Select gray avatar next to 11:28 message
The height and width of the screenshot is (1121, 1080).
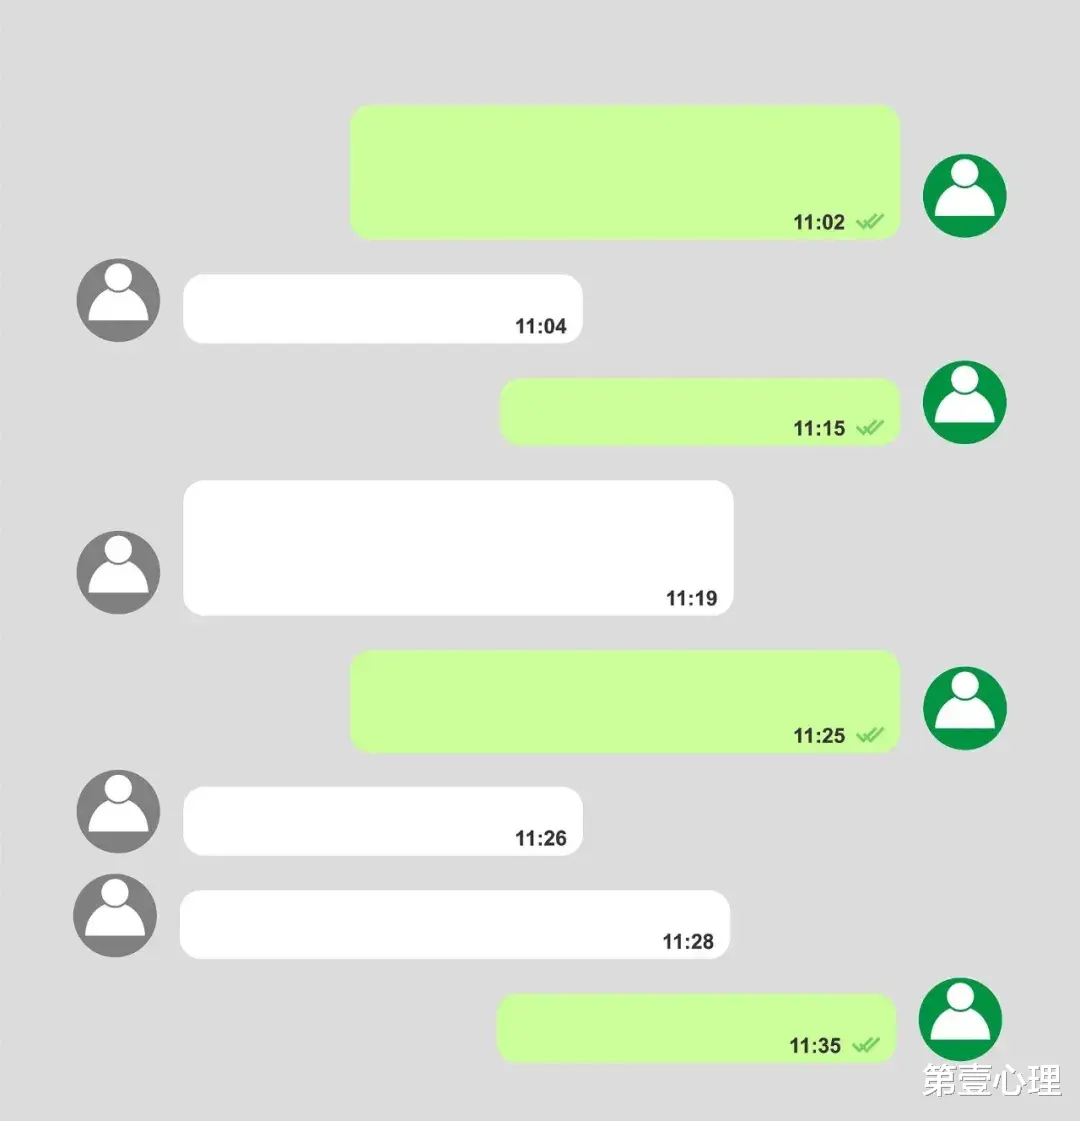coord(115,915)
